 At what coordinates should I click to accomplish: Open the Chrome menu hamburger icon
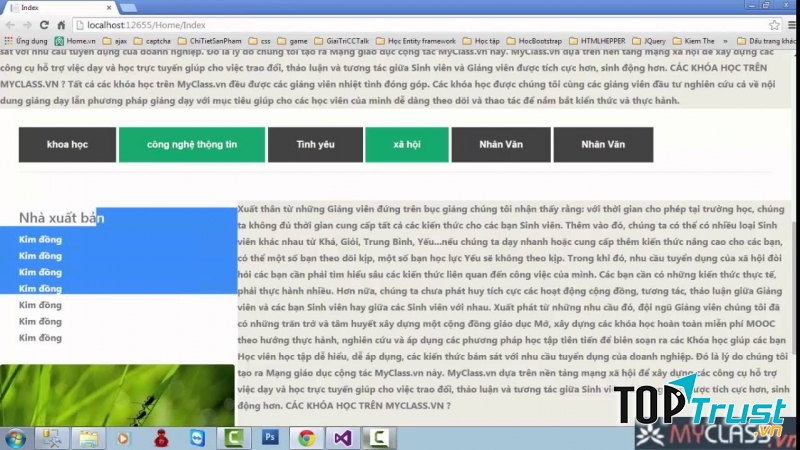791,25
